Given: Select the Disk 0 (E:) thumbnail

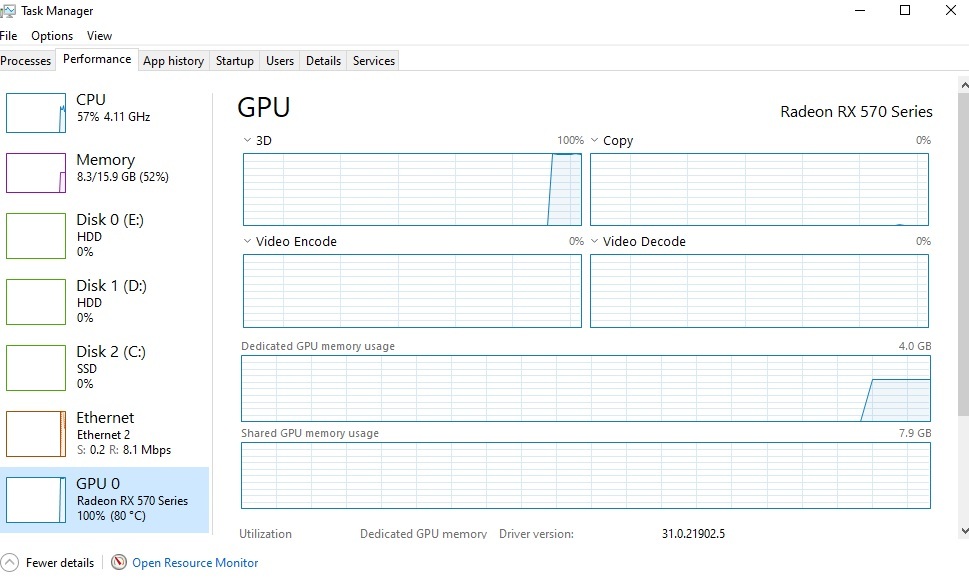Looking at the screenshot, I should coord(36,236).
